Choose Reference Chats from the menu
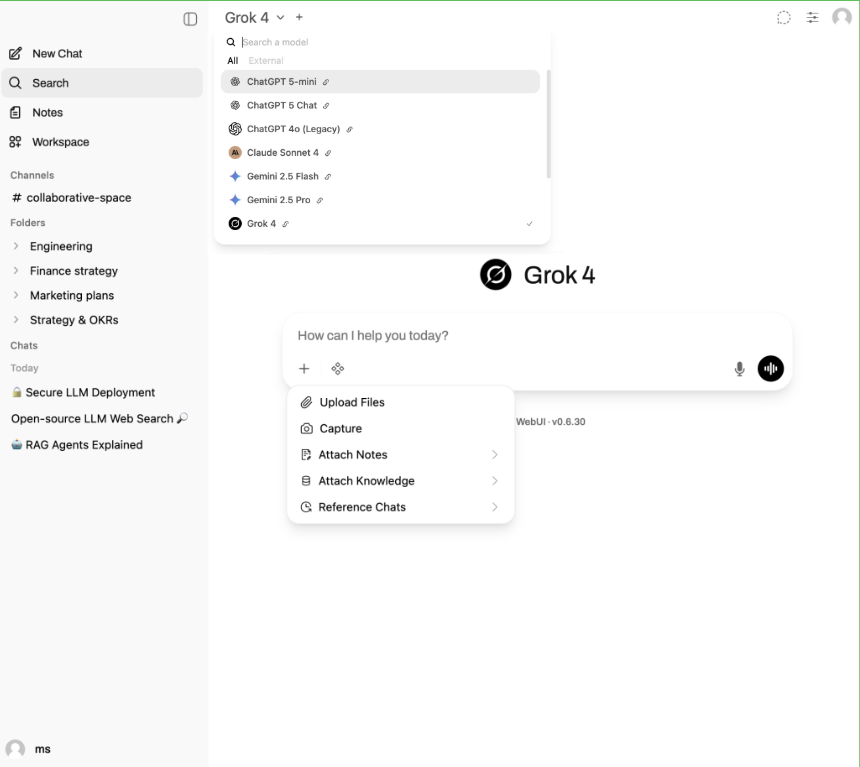This screenshot has height=767, width=860. pyautogui.click(x=360, y=507)
